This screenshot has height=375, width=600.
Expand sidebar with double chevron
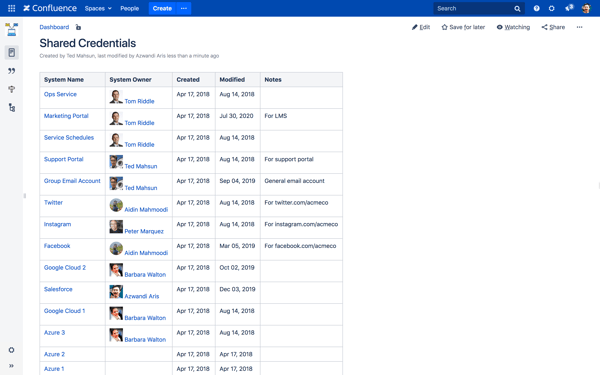tap(11, 365)
